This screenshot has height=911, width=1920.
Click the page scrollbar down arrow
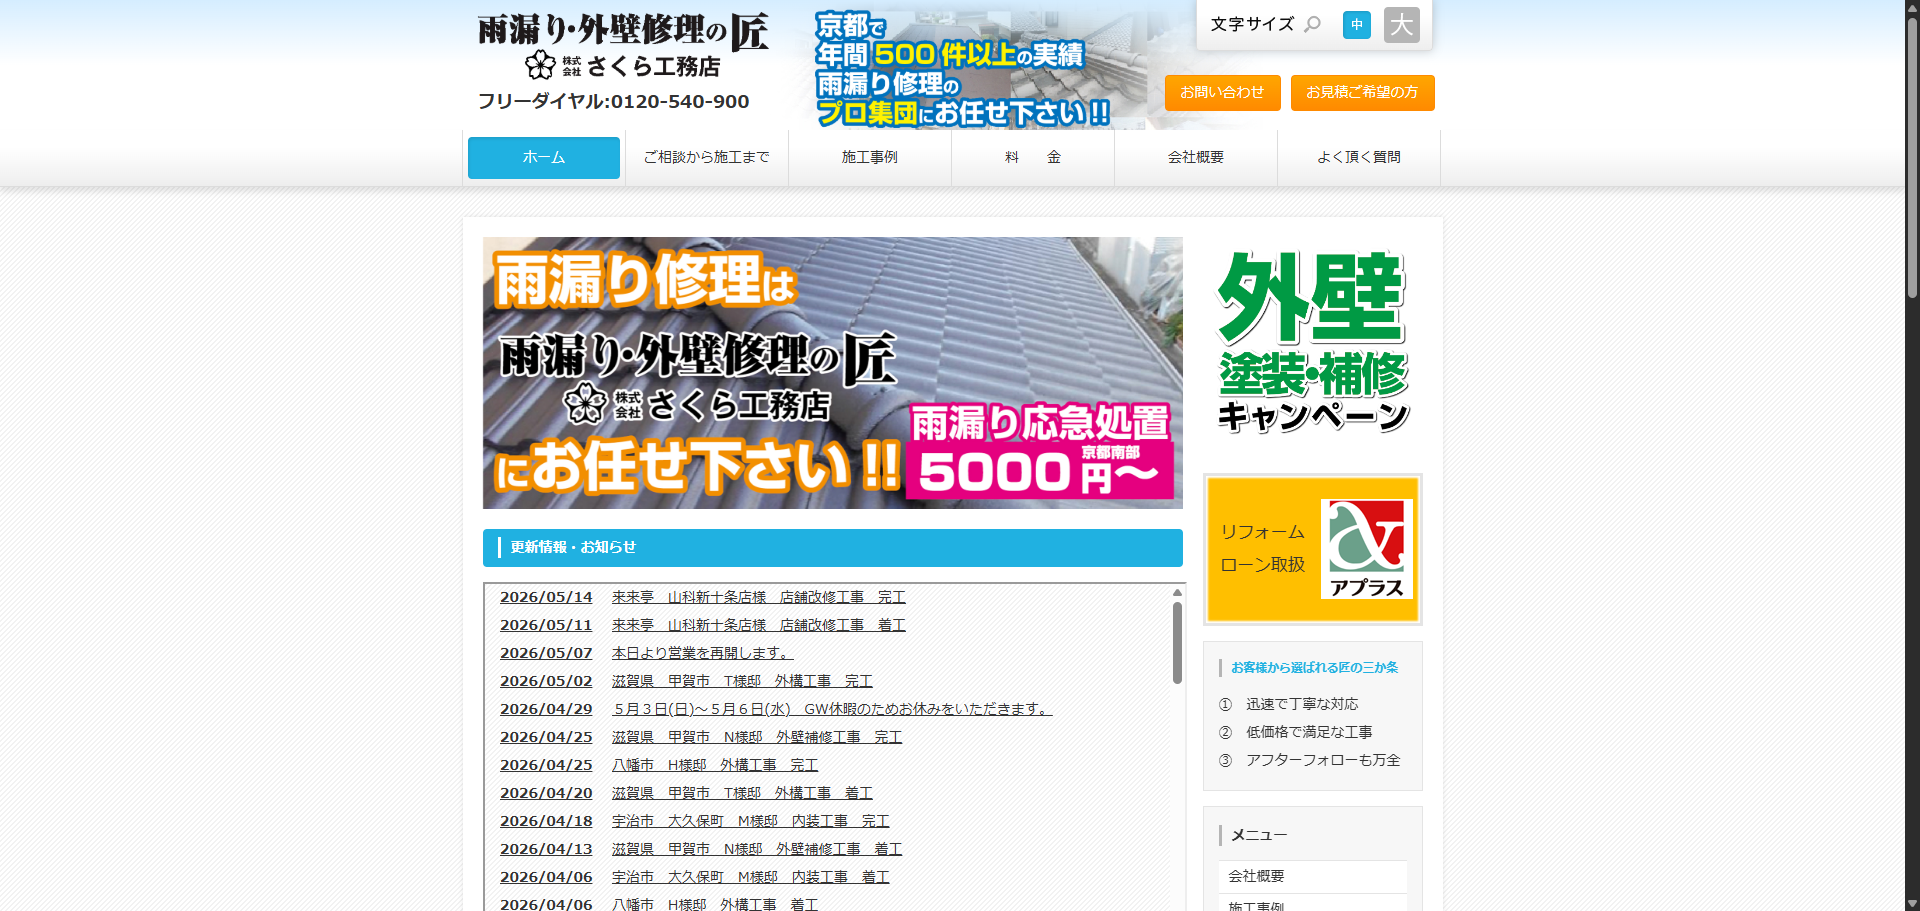[1911, 902]
